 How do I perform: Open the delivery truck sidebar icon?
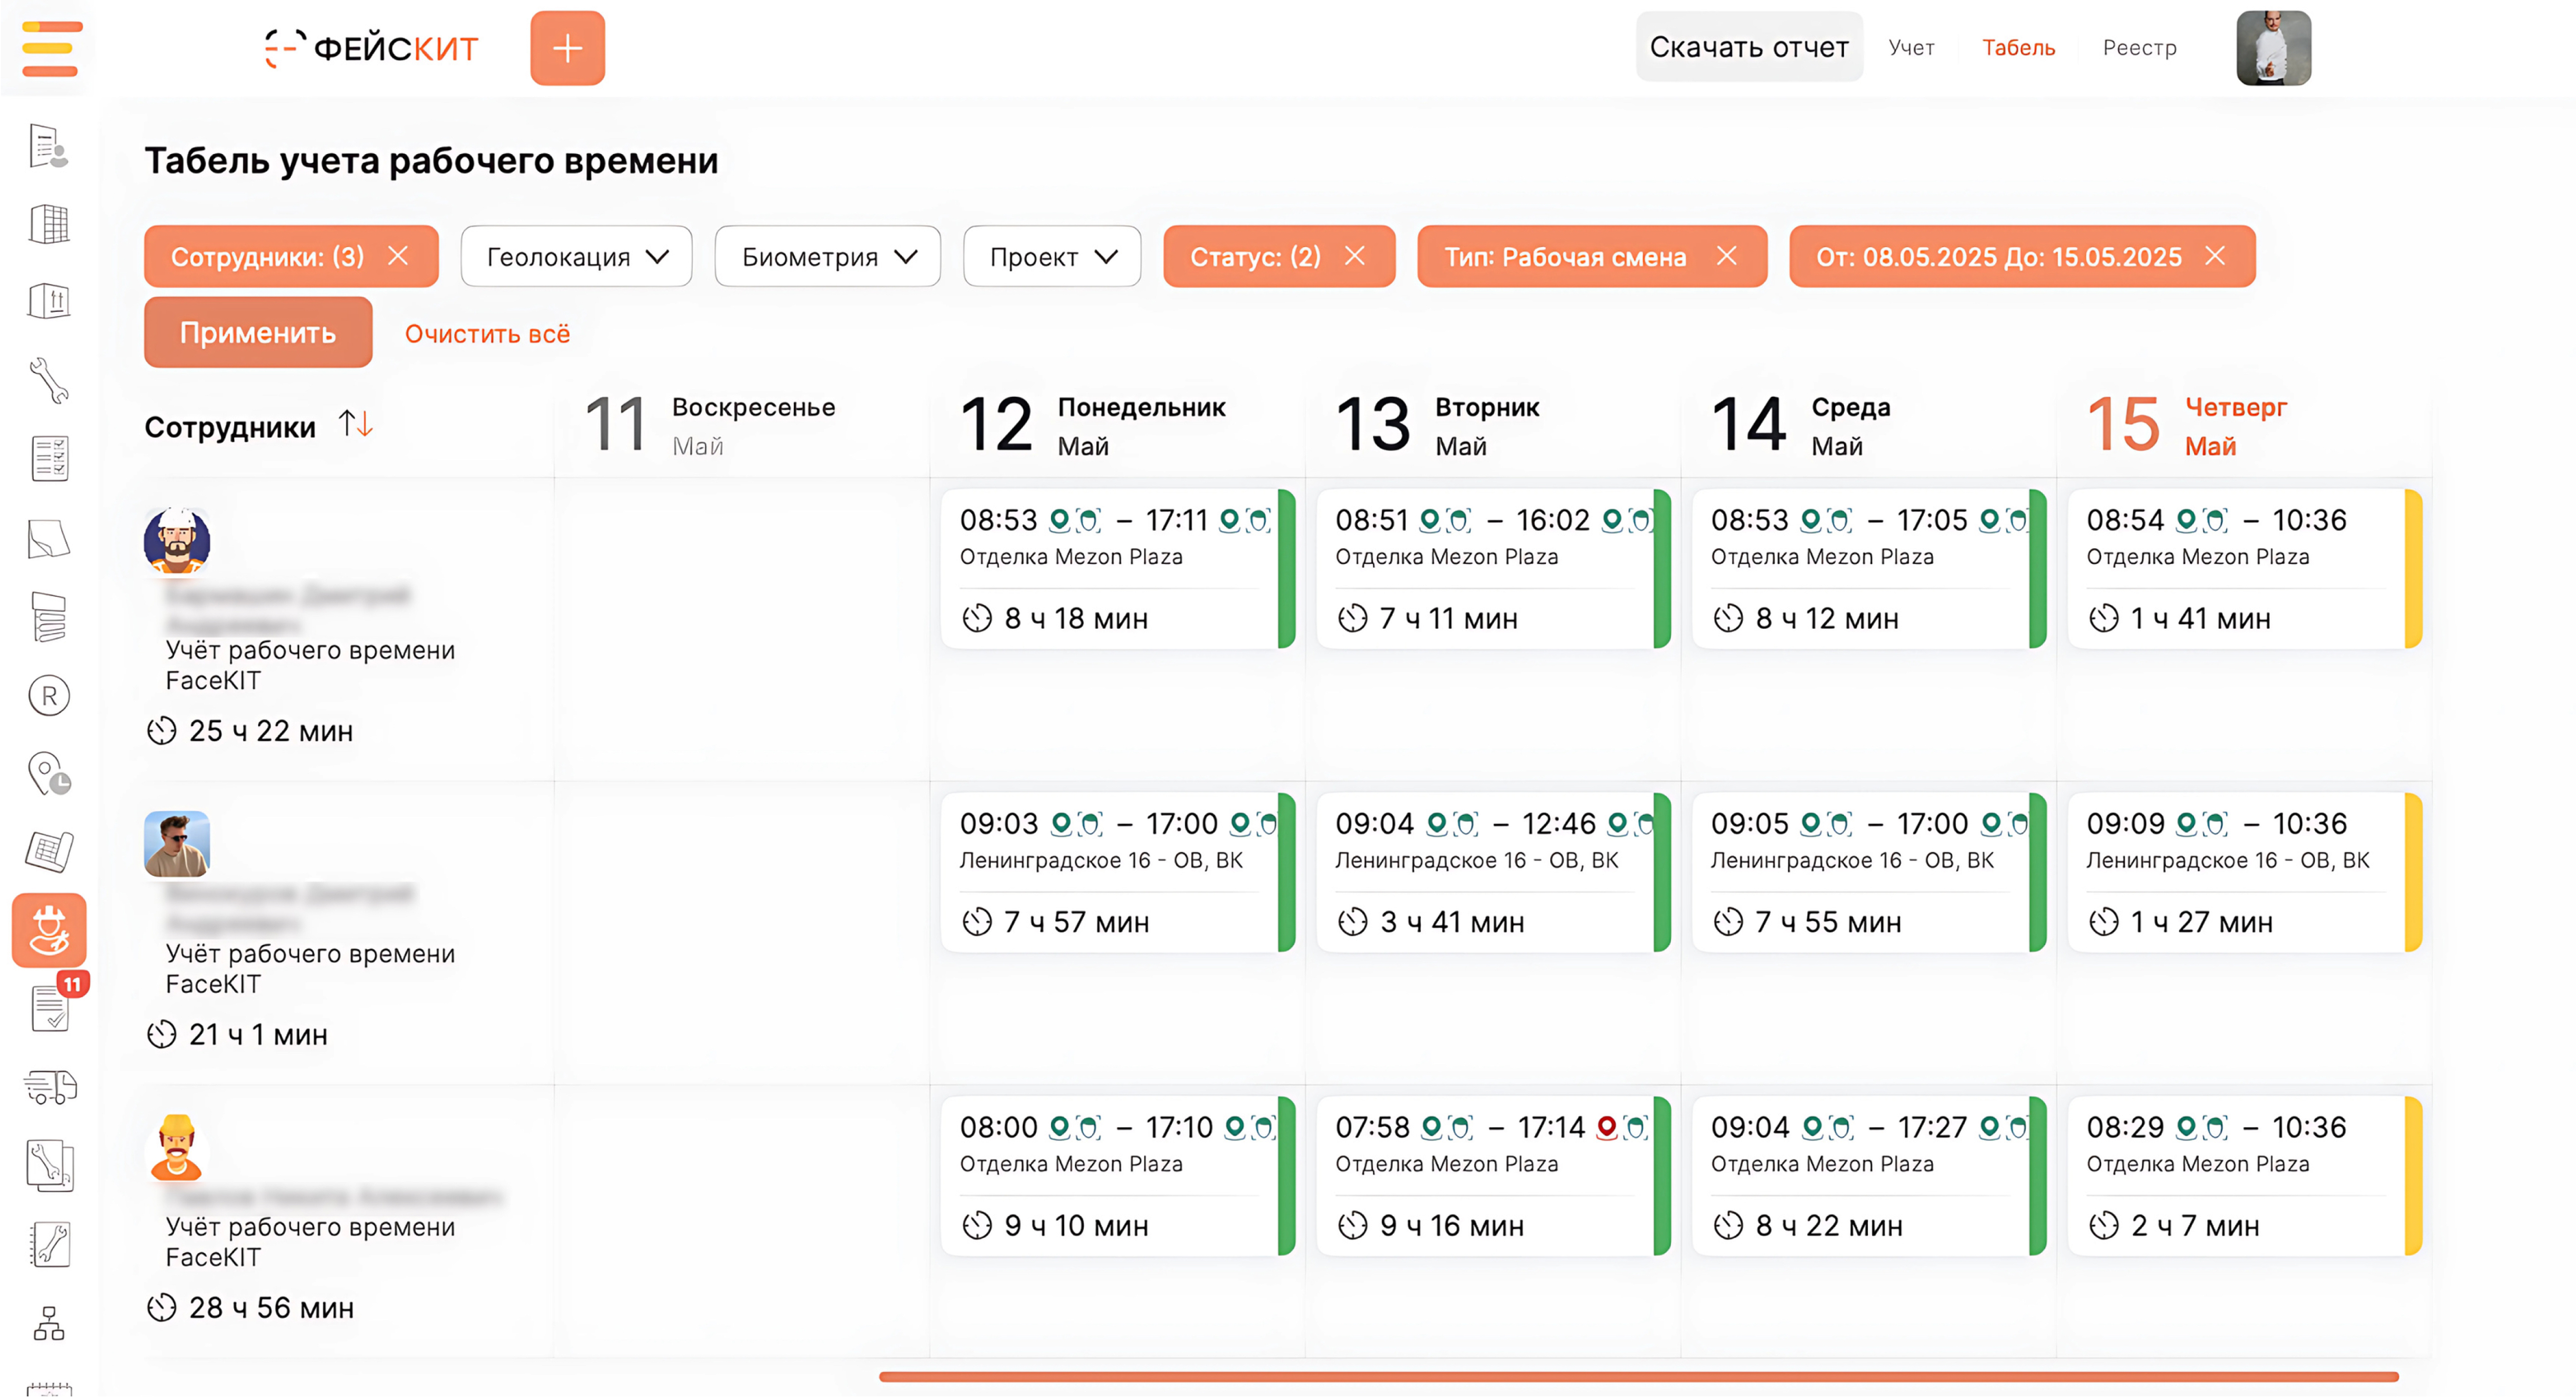[x=49, y=1087]
